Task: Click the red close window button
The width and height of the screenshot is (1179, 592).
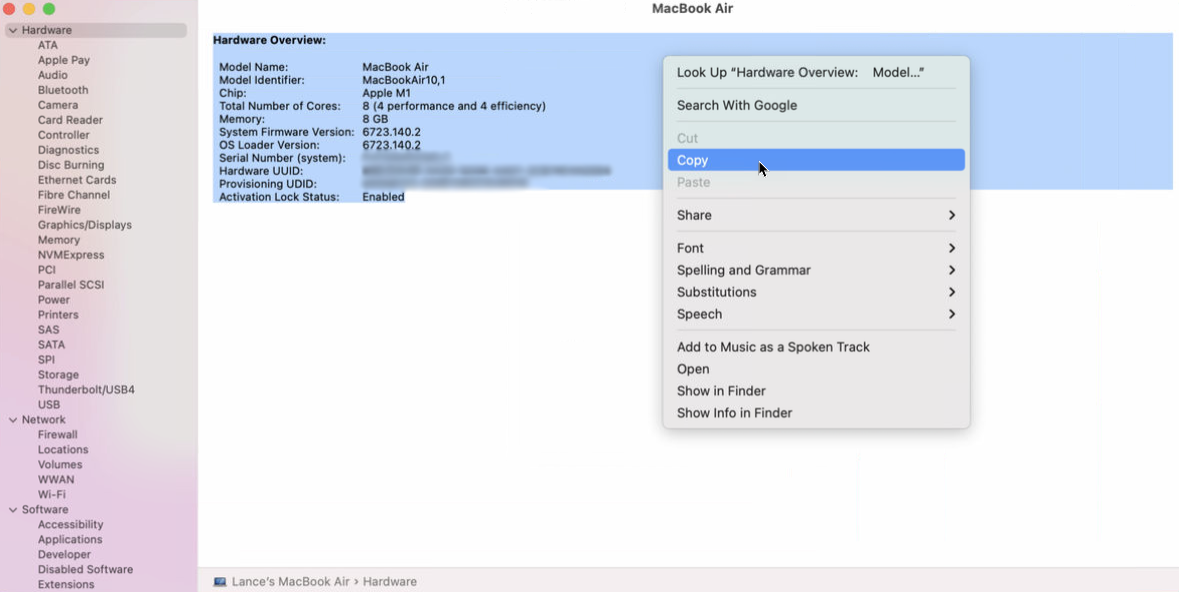Action: 9,9
